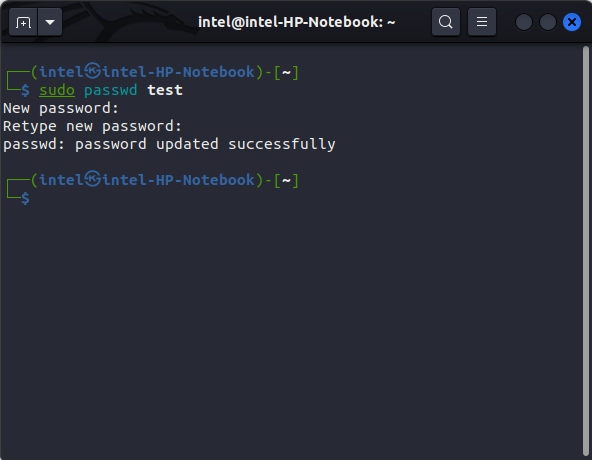This screenshot has width=592, height=460.
Task: Click the vertical scrollbar on the right
Action: pyautogui.click(x=586, y=251)
